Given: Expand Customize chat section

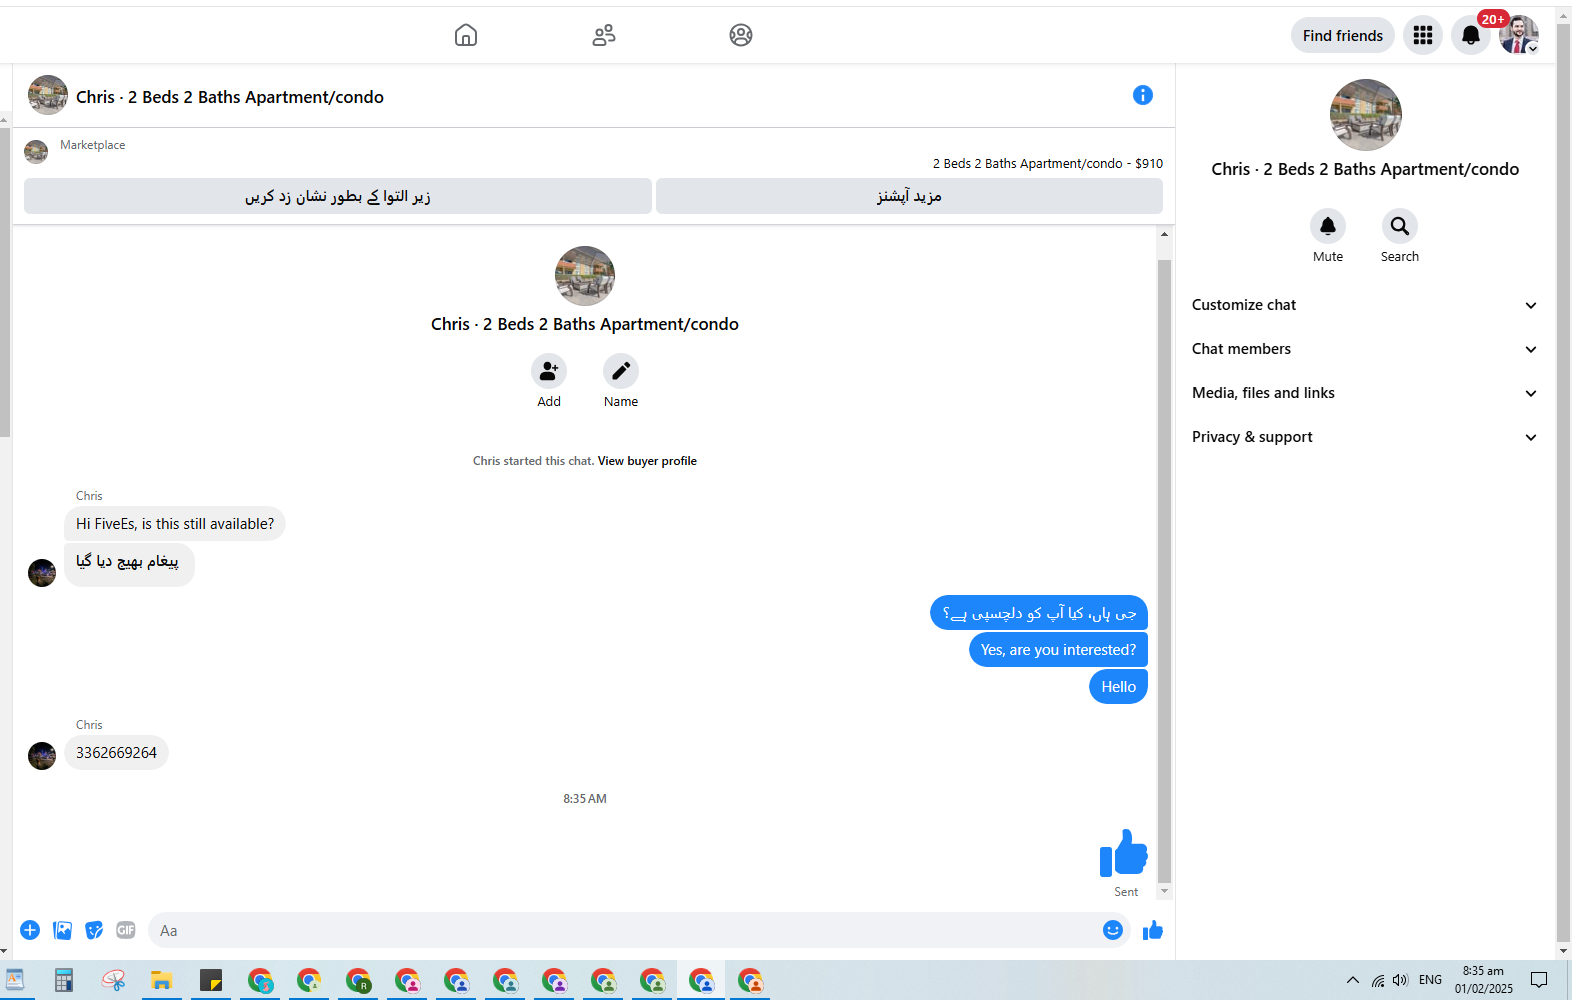Looking at the screenshot, I should [x=1365, y=305].
